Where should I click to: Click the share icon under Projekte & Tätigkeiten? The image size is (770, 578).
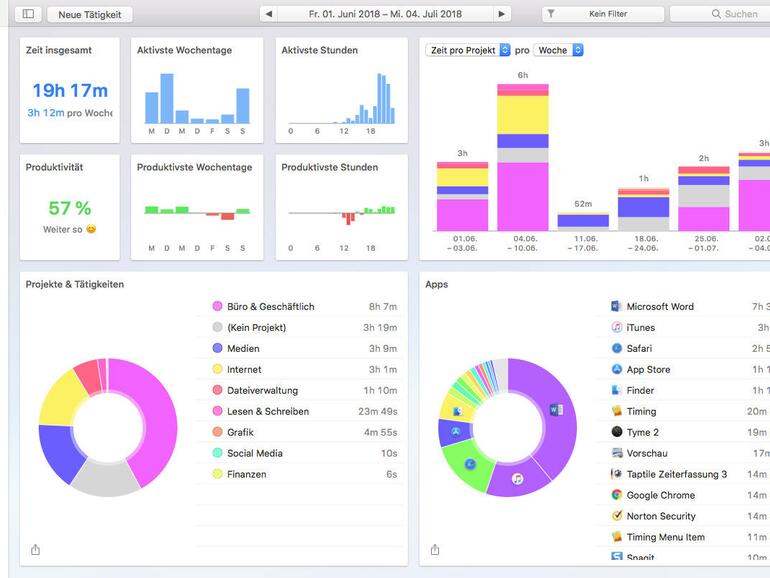(35, 550)
